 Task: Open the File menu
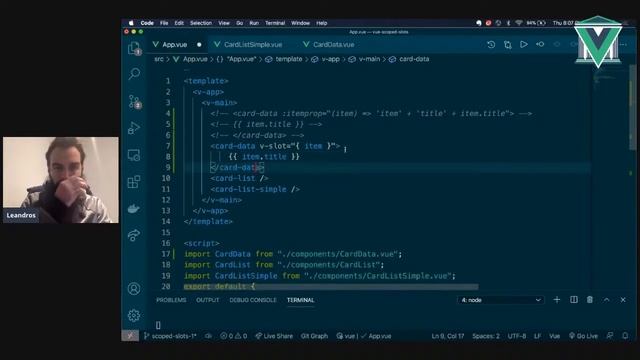click(x=164, y=23)
